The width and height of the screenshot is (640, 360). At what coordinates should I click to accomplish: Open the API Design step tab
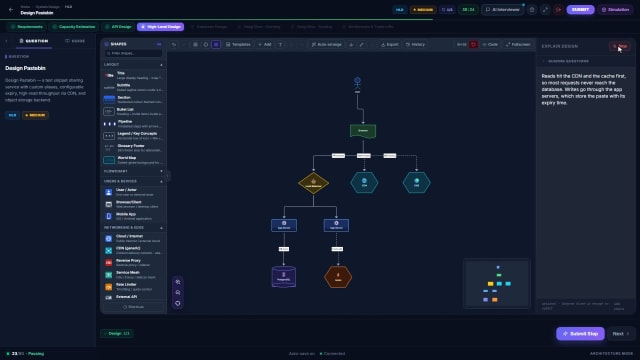pos(118,27)
